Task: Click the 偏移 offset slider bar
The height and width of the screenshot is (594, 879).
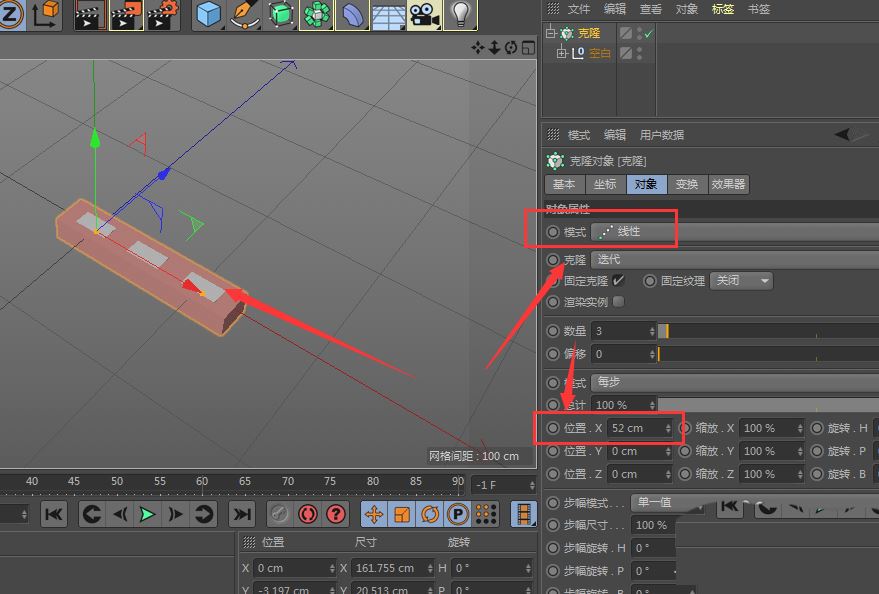Action: 768,354
